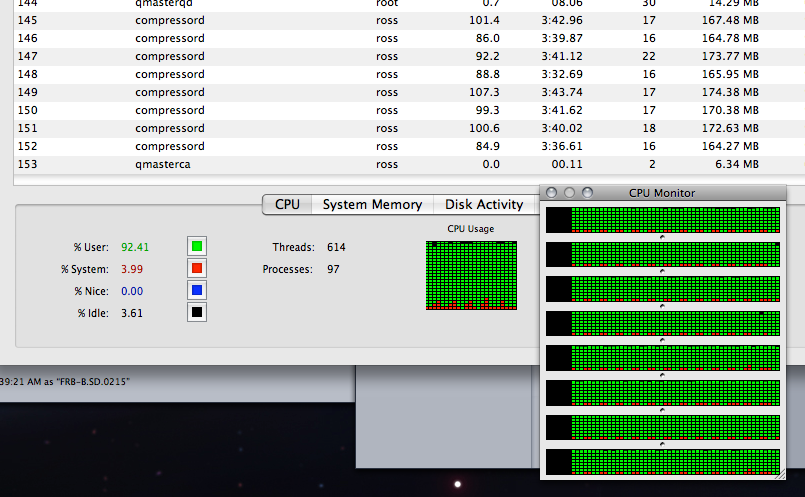Click the 173.77 MB memory cell
805x497 pixels.
(x=730, y=56)
